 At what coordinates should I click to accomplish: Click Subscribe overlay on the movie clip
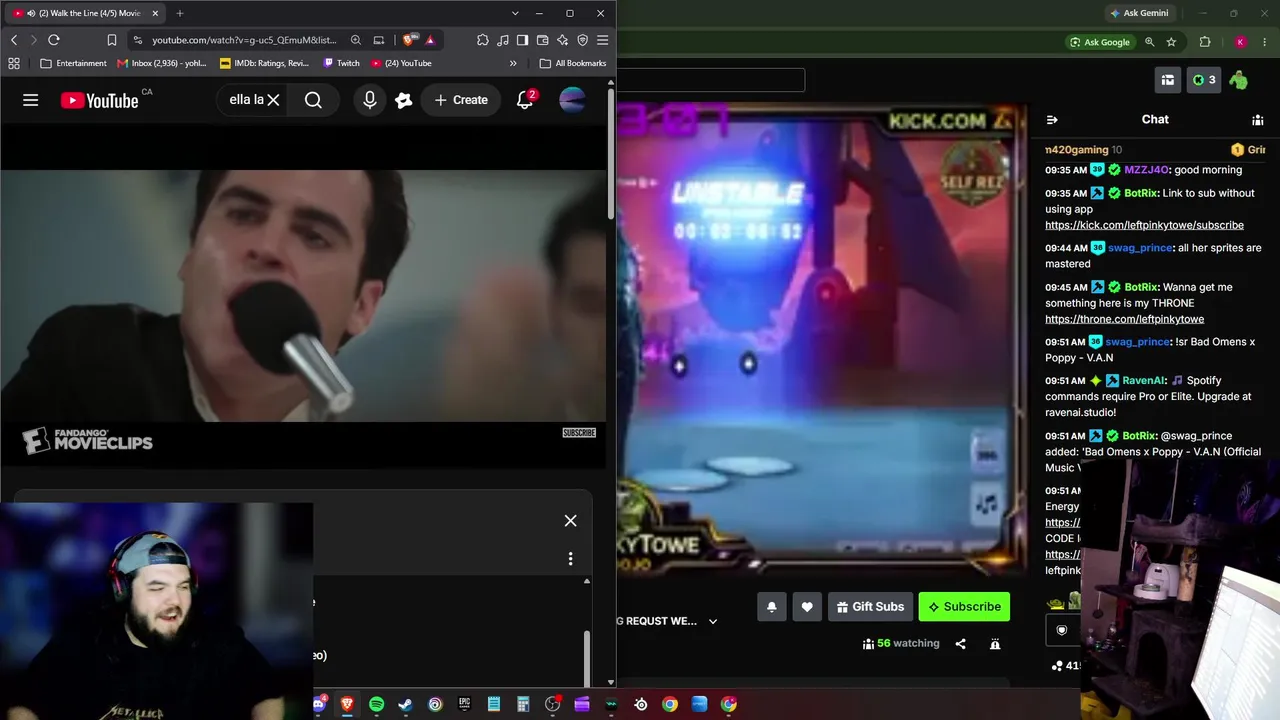[579, 433]
